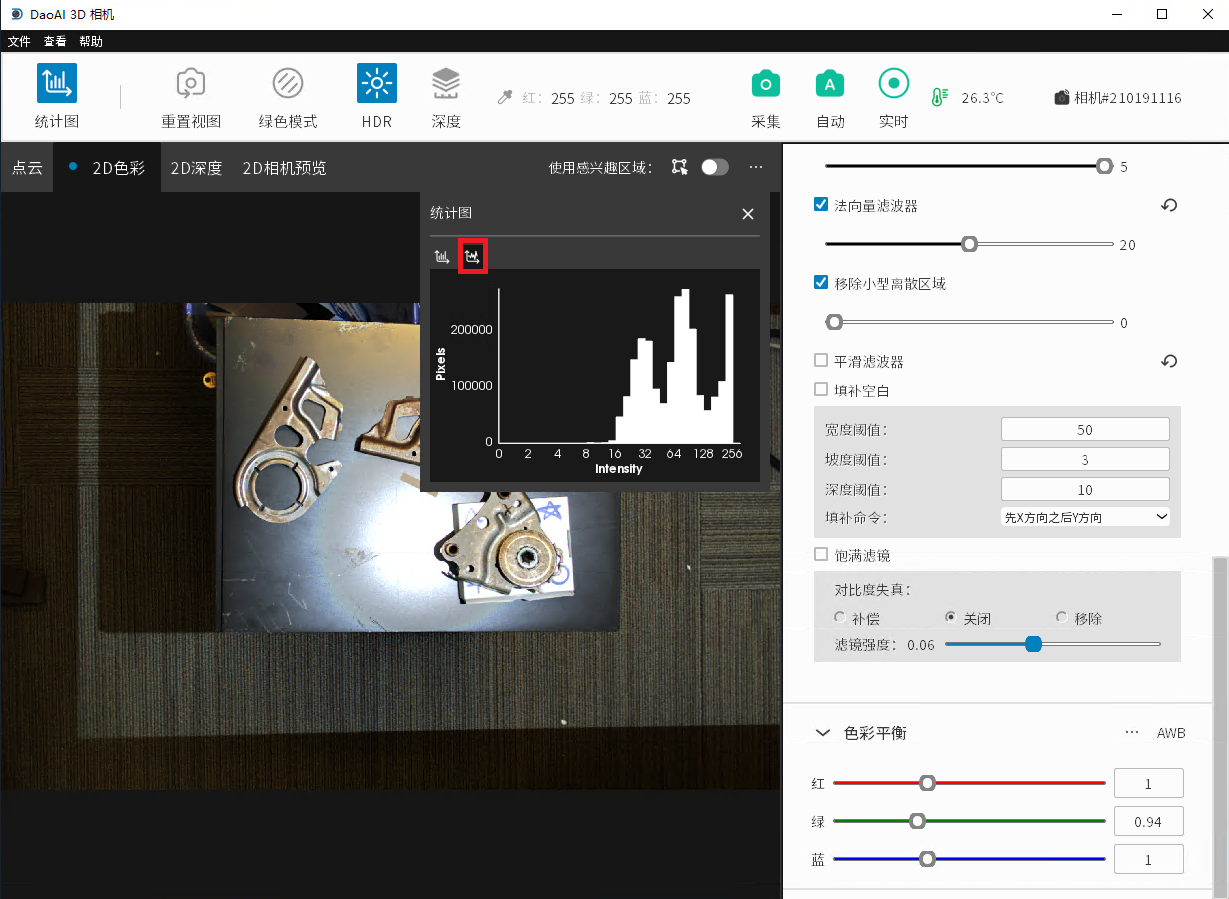Toggle the HDR mode icon
Screen dimensions: 1229x899
pyautogui.click(x=377, y=84)
